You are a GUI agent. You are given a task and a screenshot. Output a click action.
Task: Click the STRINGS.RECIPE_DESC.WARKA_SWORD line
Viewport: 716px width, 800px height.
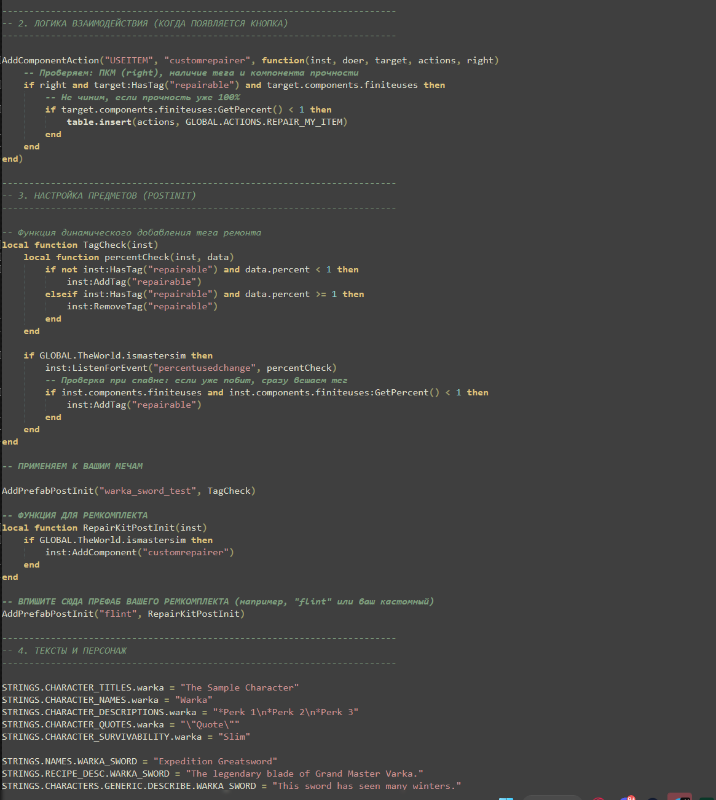click(212, 773)
